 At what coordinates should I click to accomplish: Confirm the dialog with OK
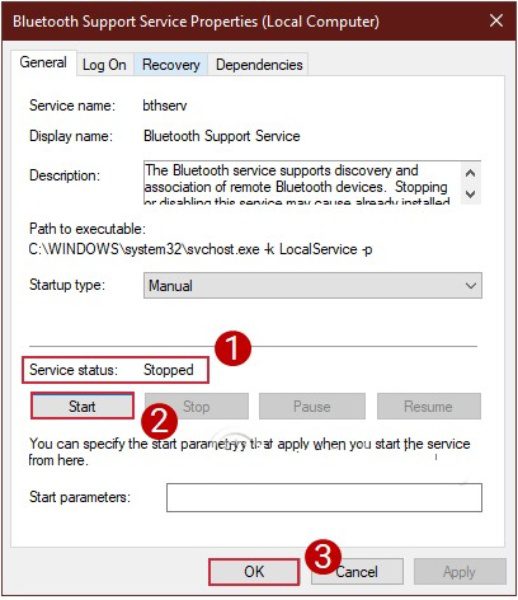click(x=254, y=572)
